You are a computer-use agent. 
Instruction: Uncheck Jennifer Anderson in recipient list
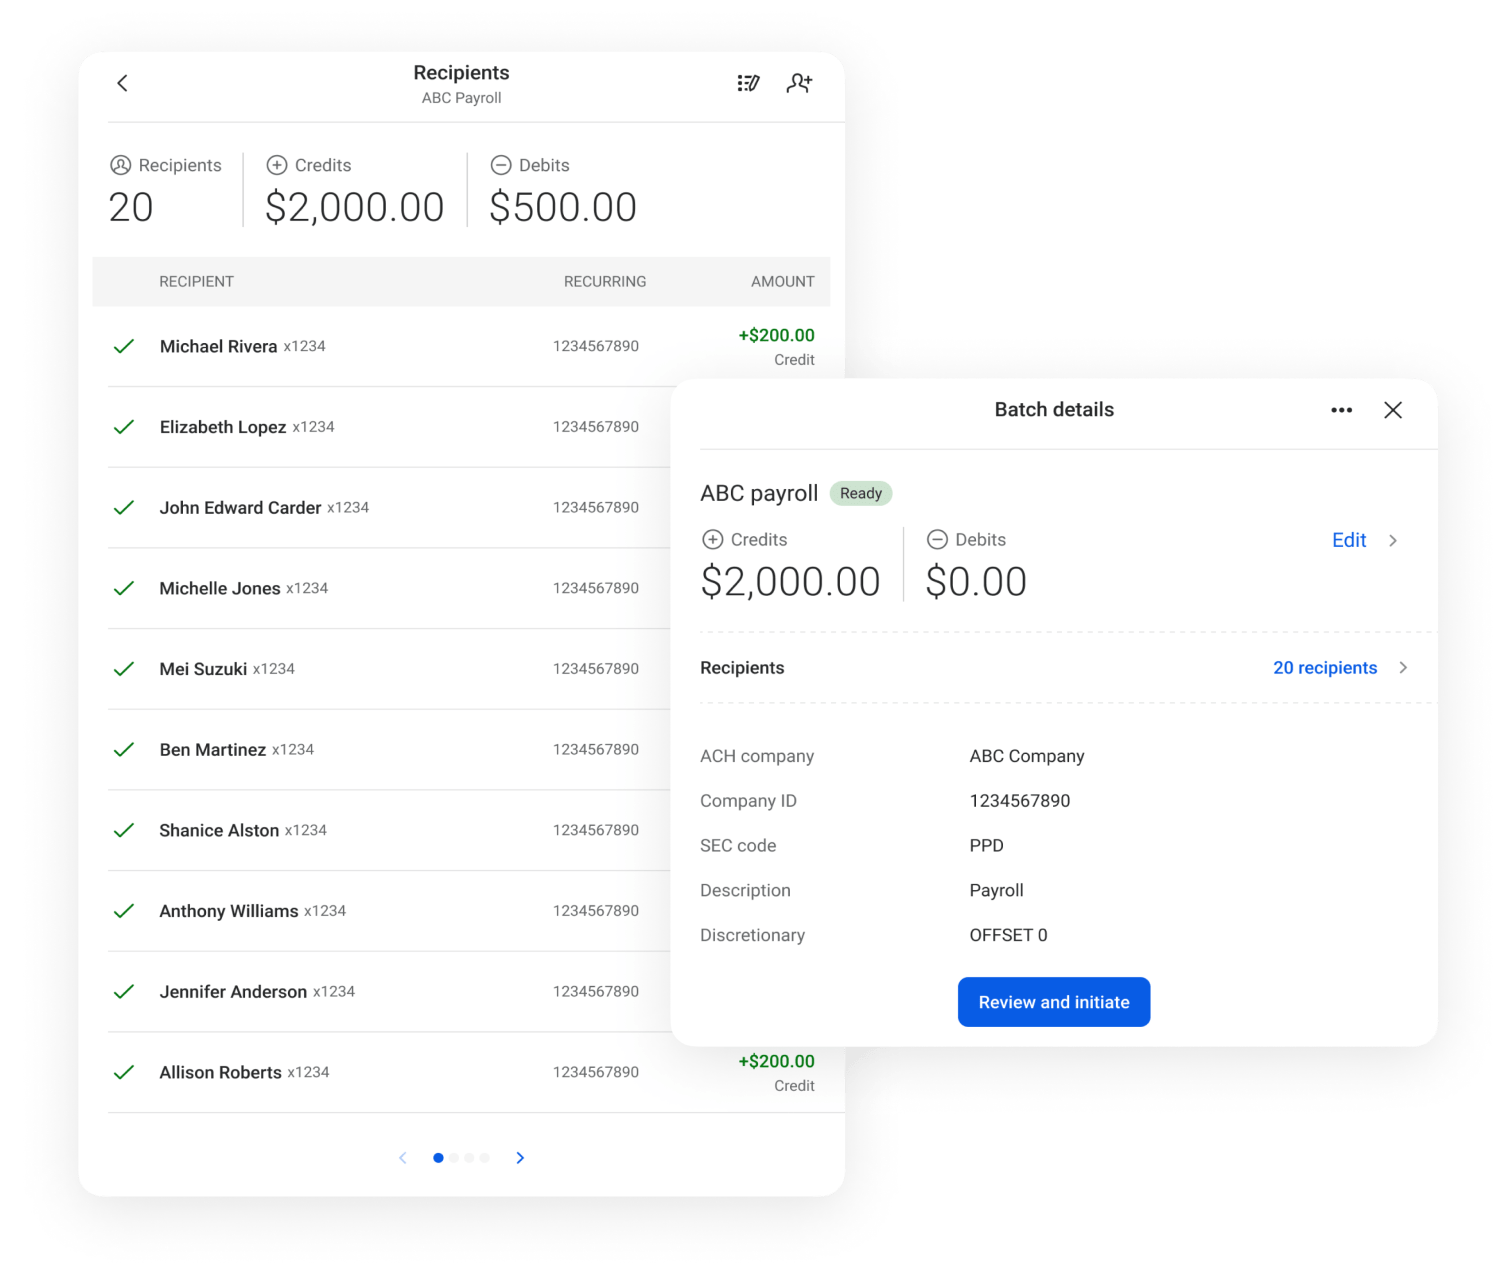click(x=124, y=991)
